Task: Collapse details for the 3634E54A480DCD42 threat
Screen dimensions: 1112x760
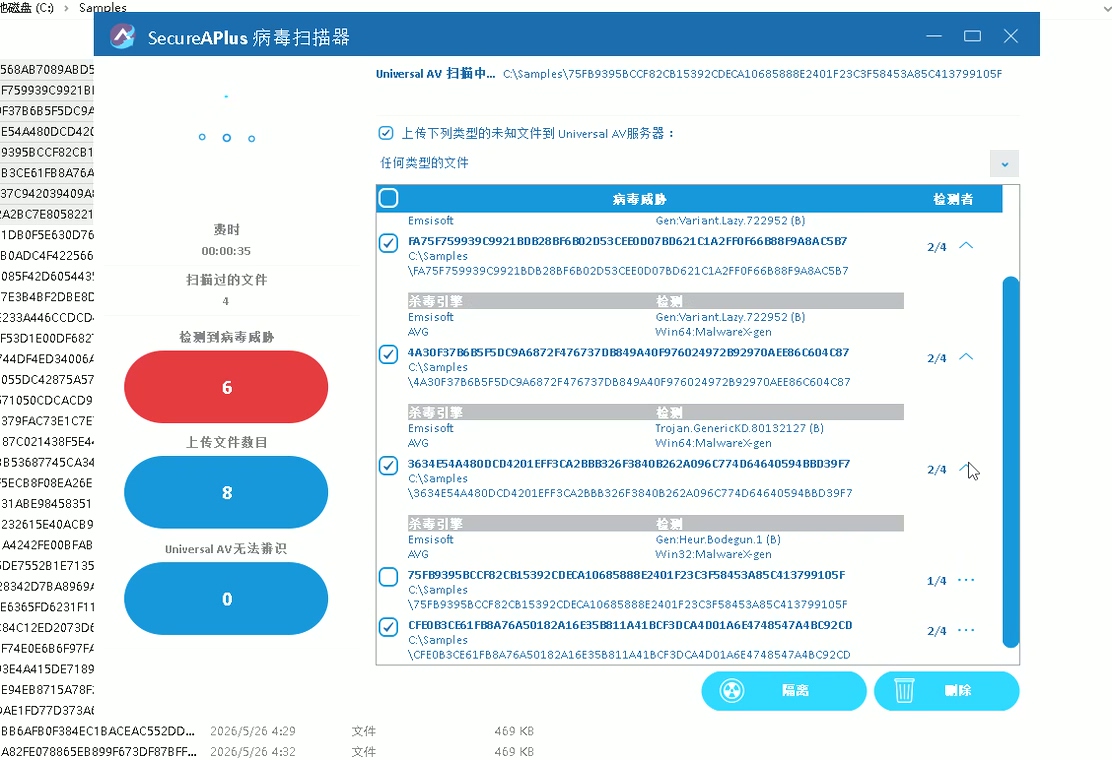Action: [x=966, y=468]
